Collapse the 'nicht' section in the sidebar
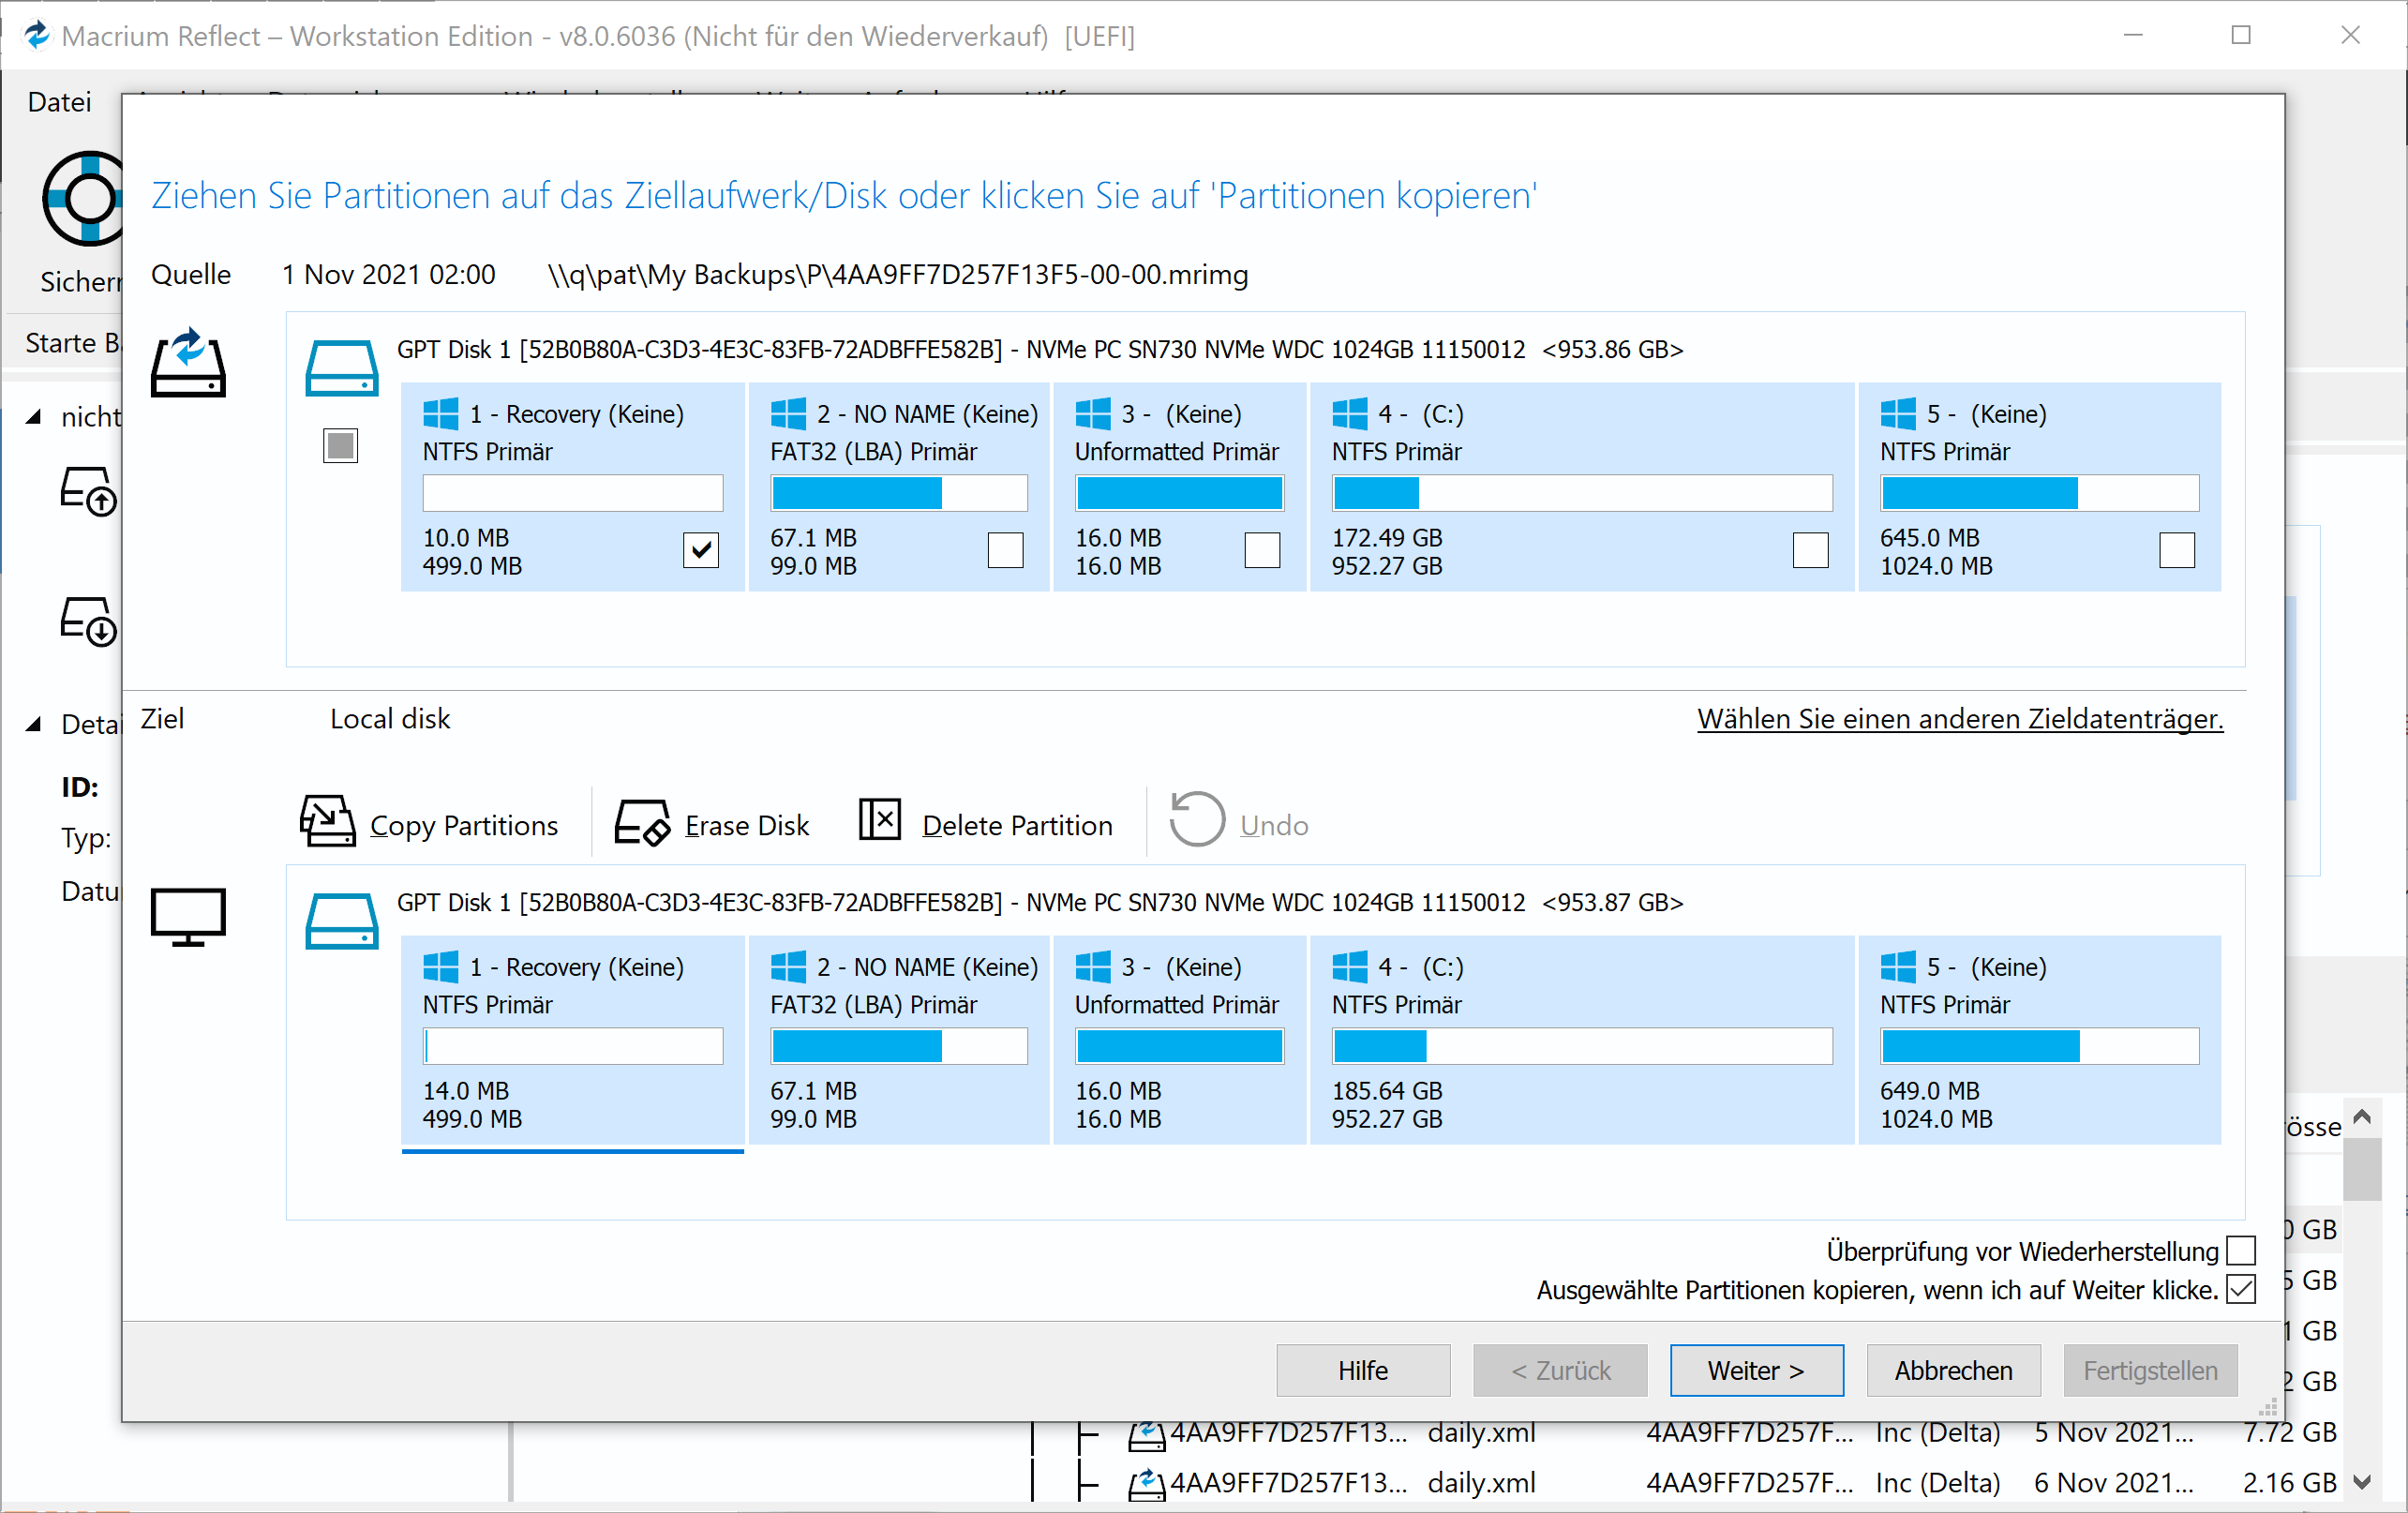Screen dimensions: 2408x1513 click(x=33, y=416)
